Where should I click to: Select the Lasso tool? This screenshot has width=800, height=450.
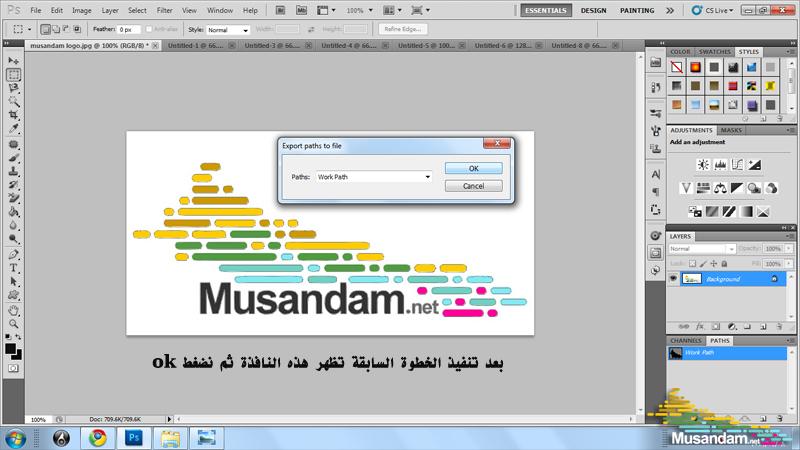[13, 88]
